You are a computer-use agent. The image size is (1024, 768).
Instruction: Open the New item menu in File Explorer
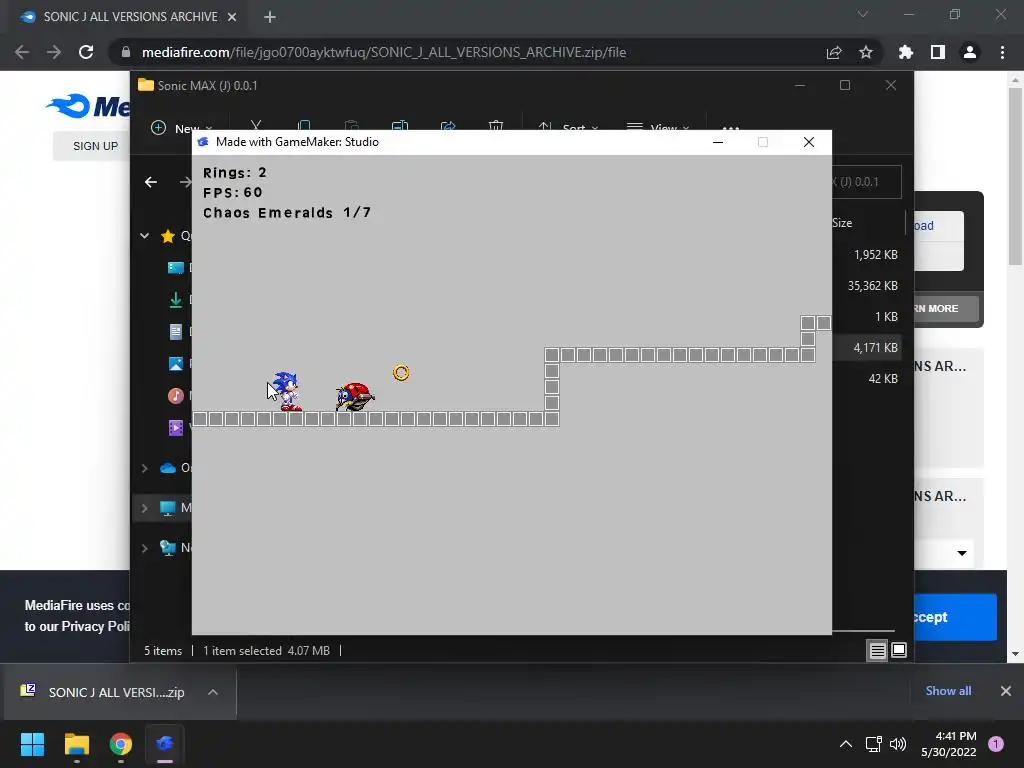point(181,128)
